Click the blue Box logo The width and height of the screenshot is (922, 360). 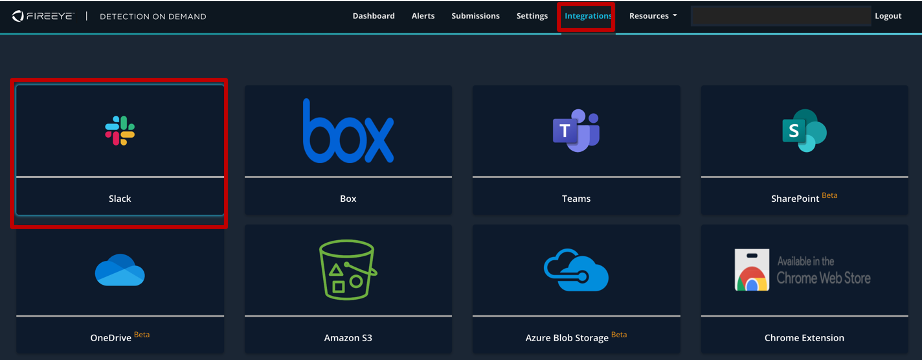tap(348, 131)
